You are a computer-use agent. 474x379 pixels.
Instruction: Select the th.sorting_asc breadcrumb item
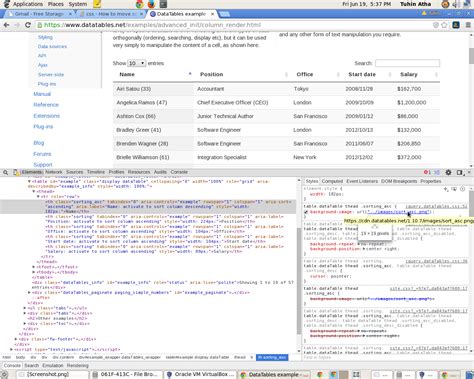coord(272,357)
